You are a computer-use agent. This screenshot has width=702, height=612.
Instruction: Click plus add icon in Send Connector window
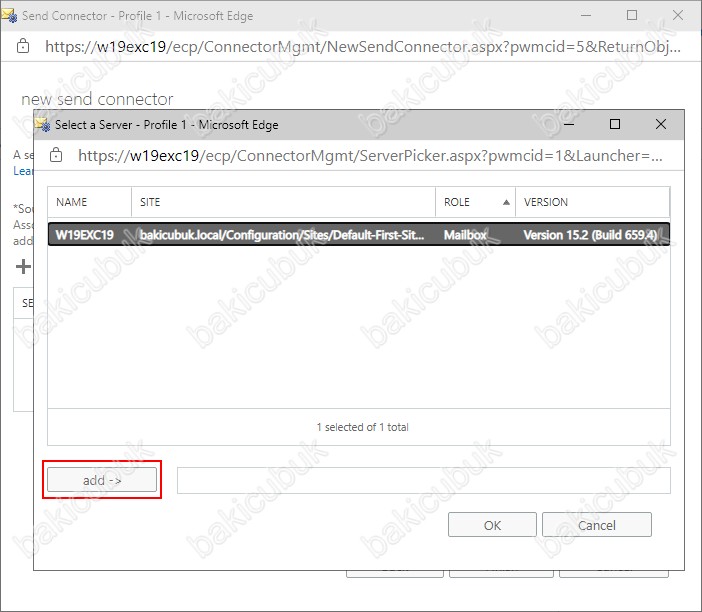tap(23, 266)
